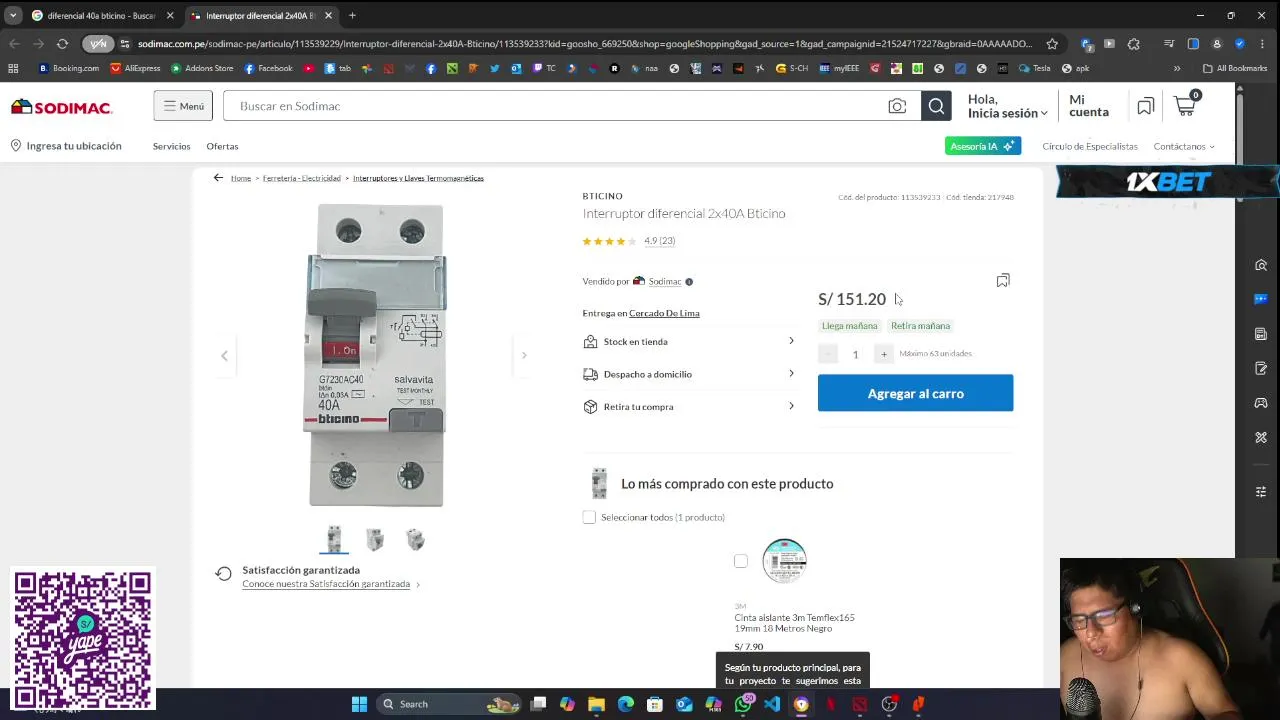Save this product with the bookmark icon
Image resolution: width=1280 pixels, height=720 pixels.
pos(1003,280)
